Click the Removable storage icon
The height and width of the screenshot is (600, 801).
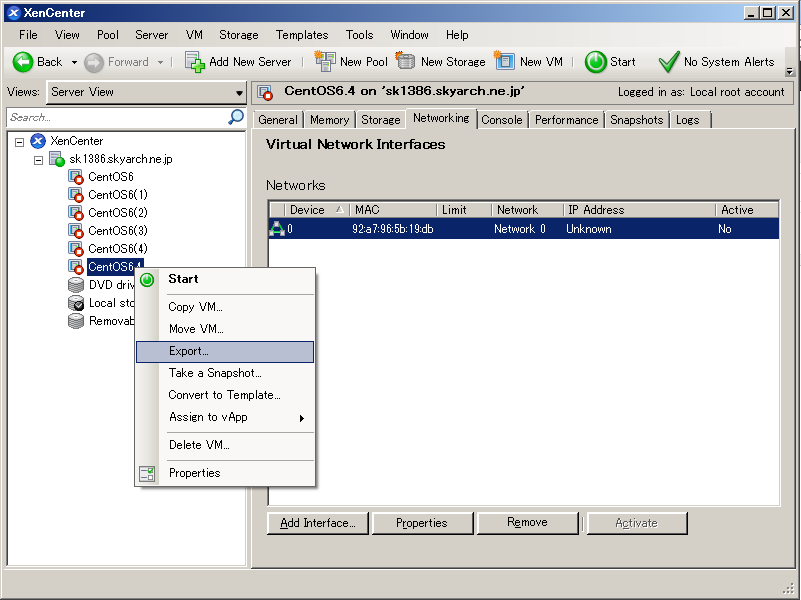76,321
